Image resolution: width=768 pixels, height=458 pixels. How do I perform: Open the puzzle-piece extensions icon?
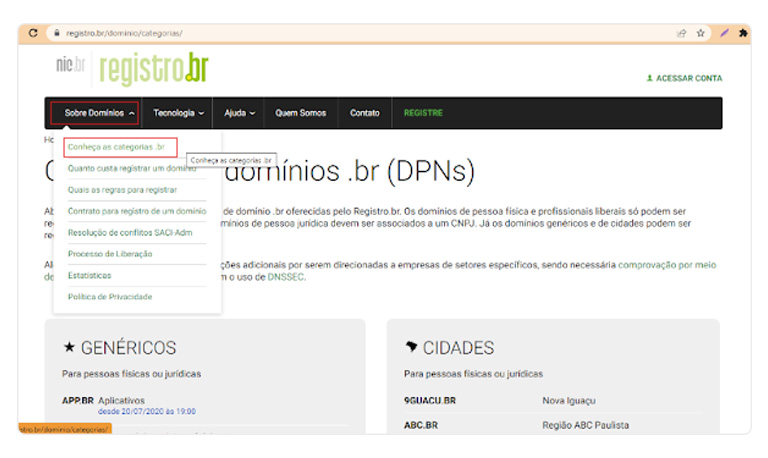tap(742, 33)
